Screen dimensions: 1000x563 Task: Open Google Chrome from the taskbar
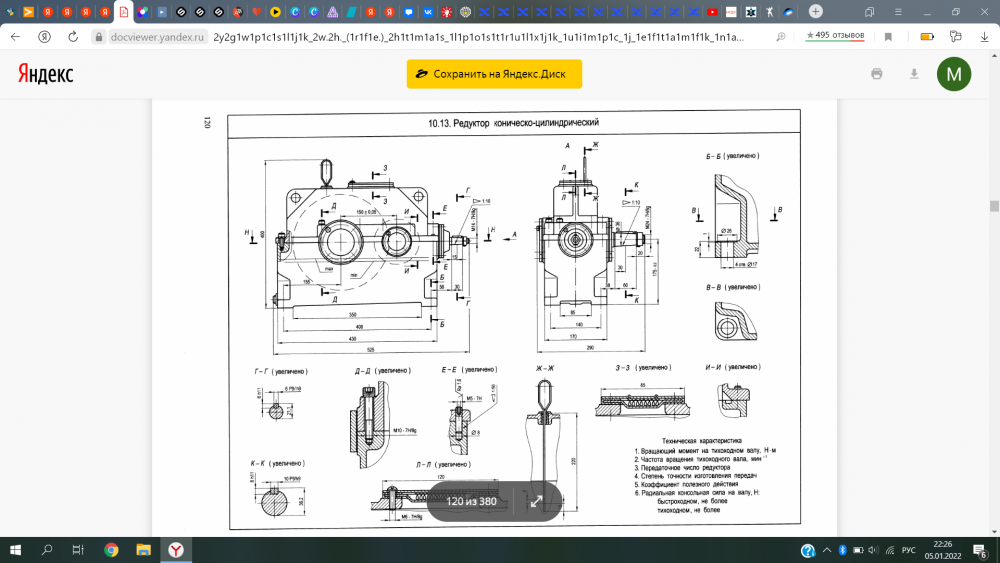[111, 550]
